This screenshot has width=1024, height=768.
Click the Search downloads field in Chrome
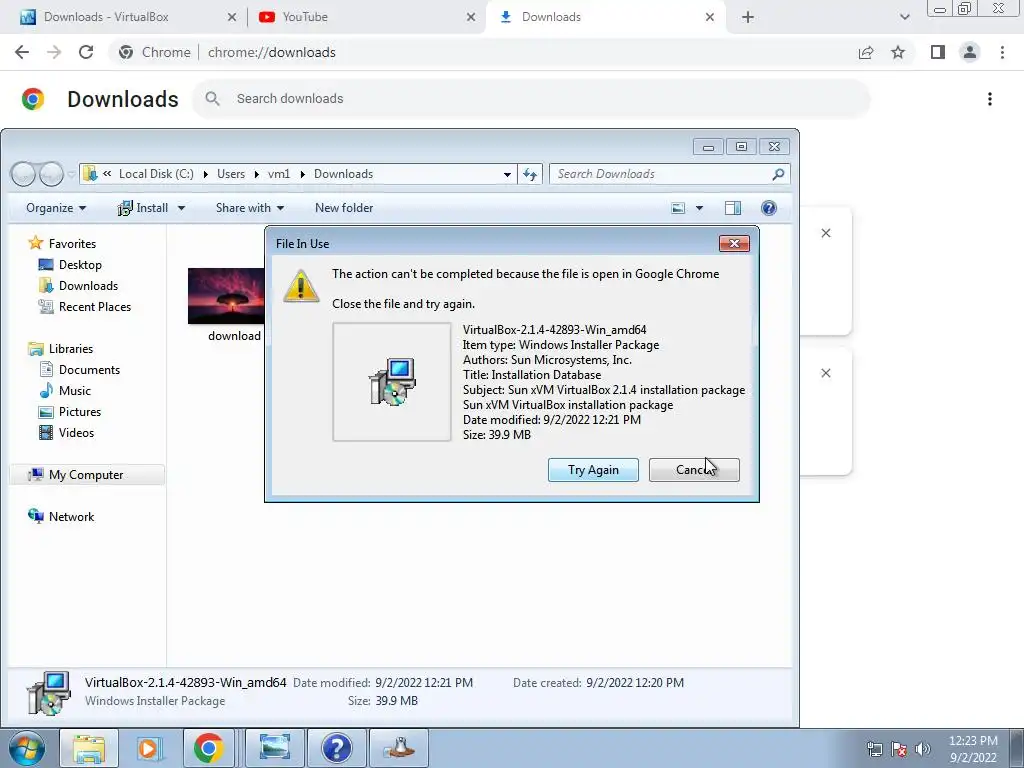coord(532,99)
